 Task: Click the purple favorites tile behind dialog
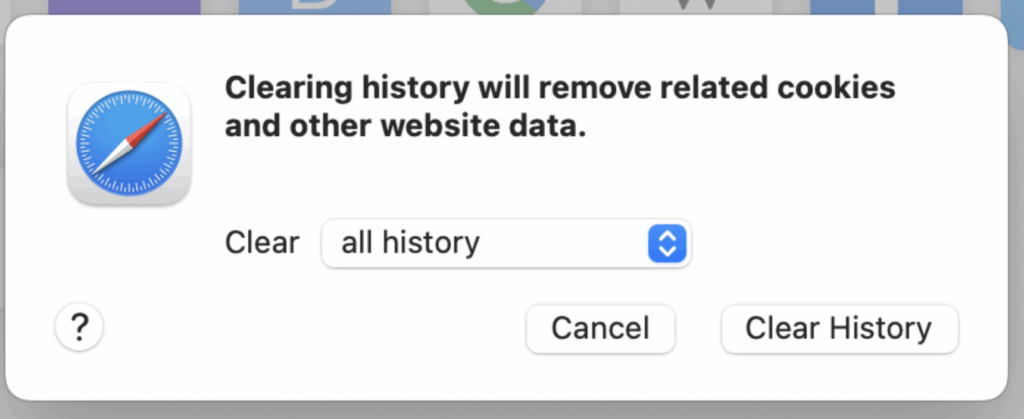(x=123, y=7)
